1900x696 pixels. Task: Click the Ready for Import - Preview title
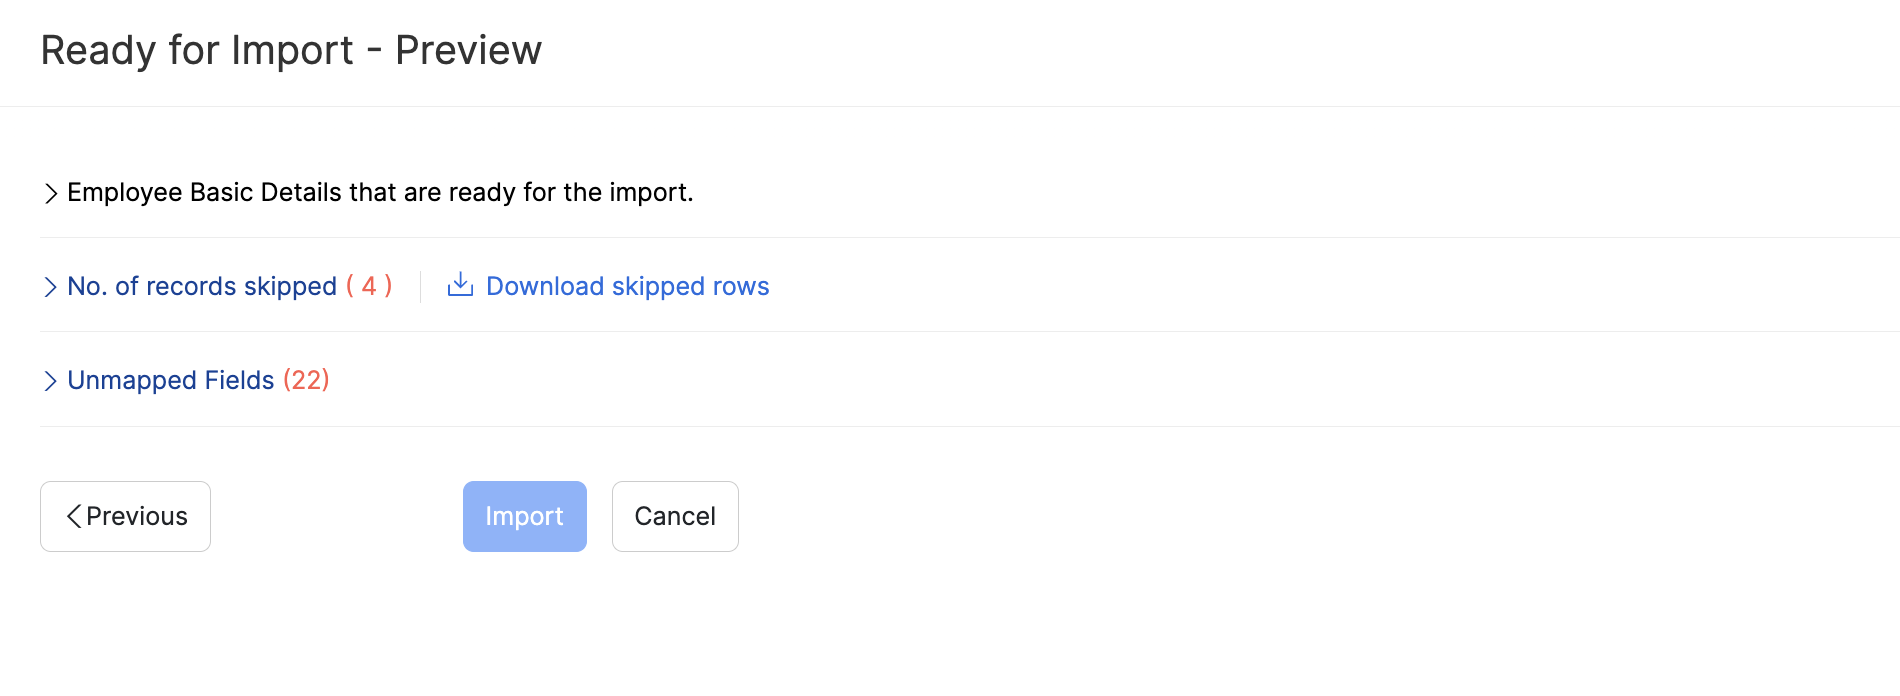[x=291, y=50]
